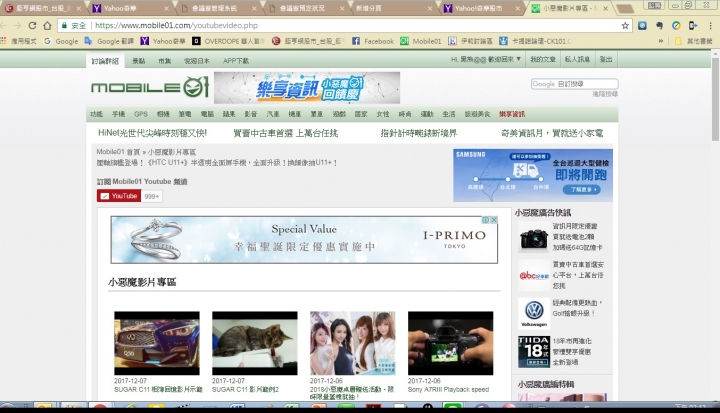Open 我的文章 in top bar
Image resolution: width=720 pixels, height=413 pixels.
543,59
